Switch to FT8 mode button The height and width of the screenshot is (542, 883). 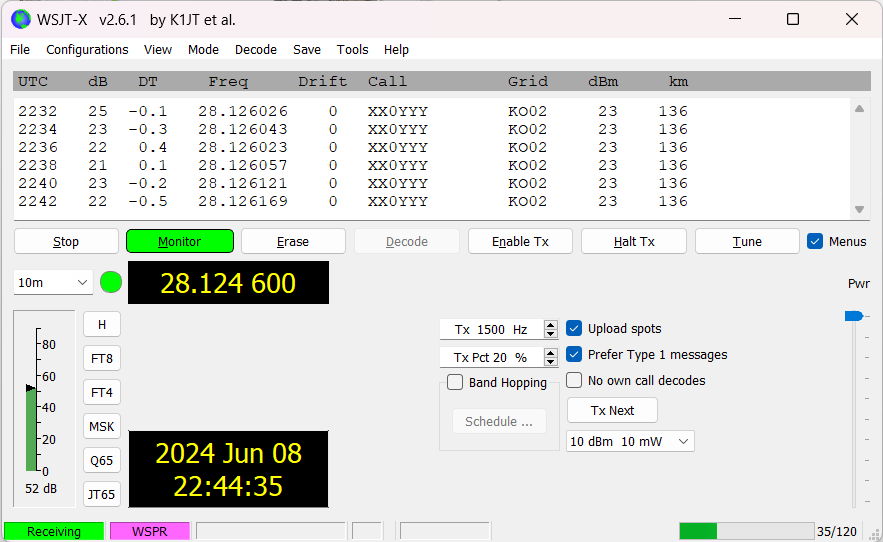click(x=102, y=358)
